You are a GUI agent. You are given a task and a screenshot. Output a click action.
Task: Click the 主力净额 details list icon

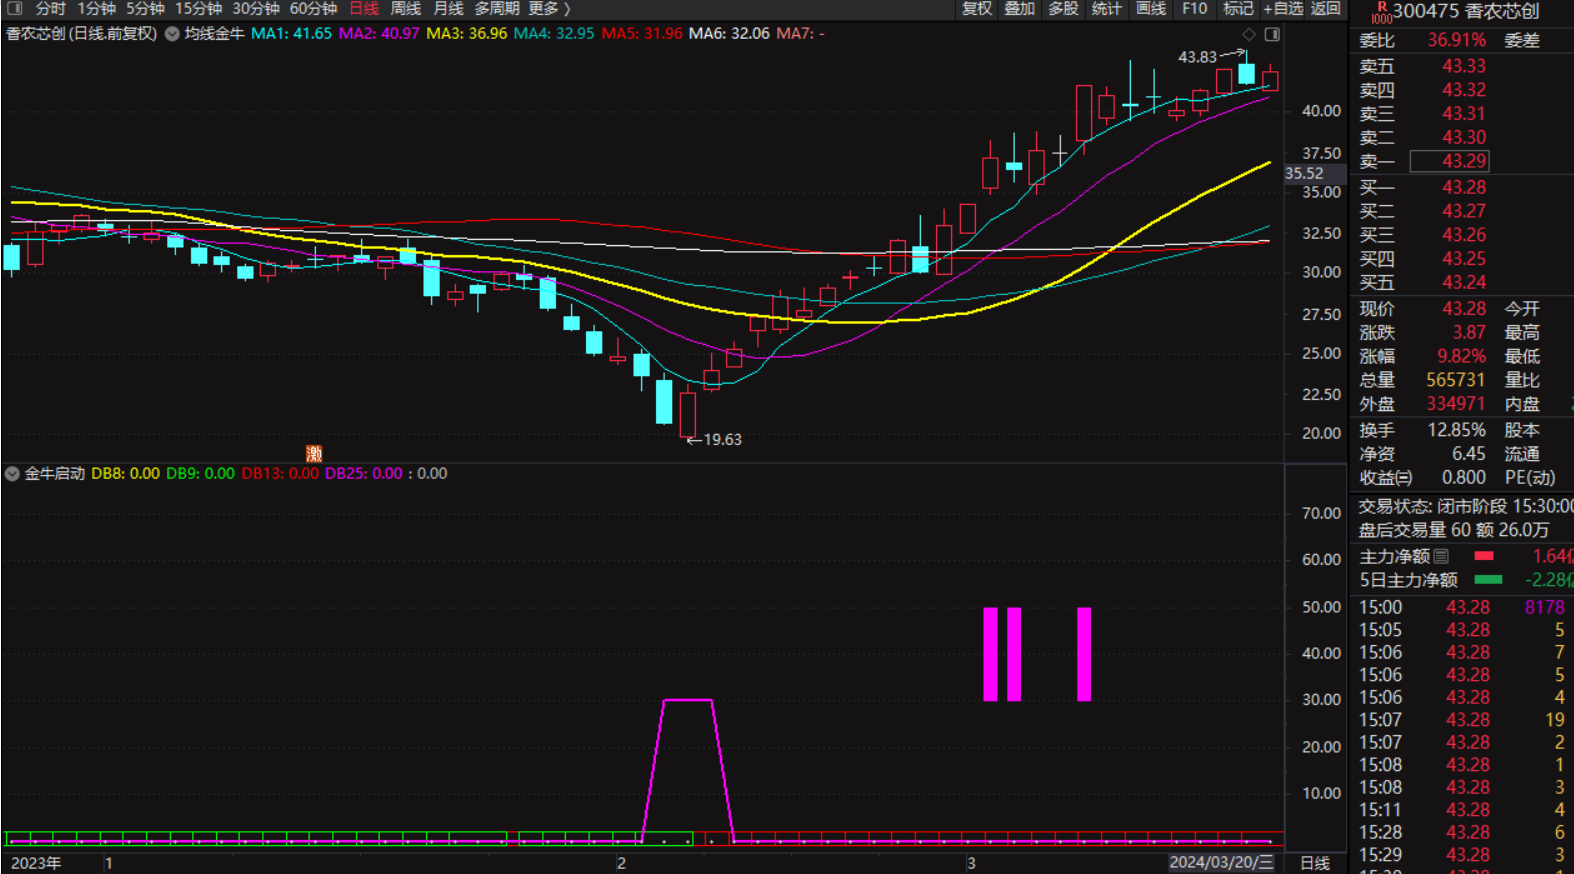tap(1441, 556)
